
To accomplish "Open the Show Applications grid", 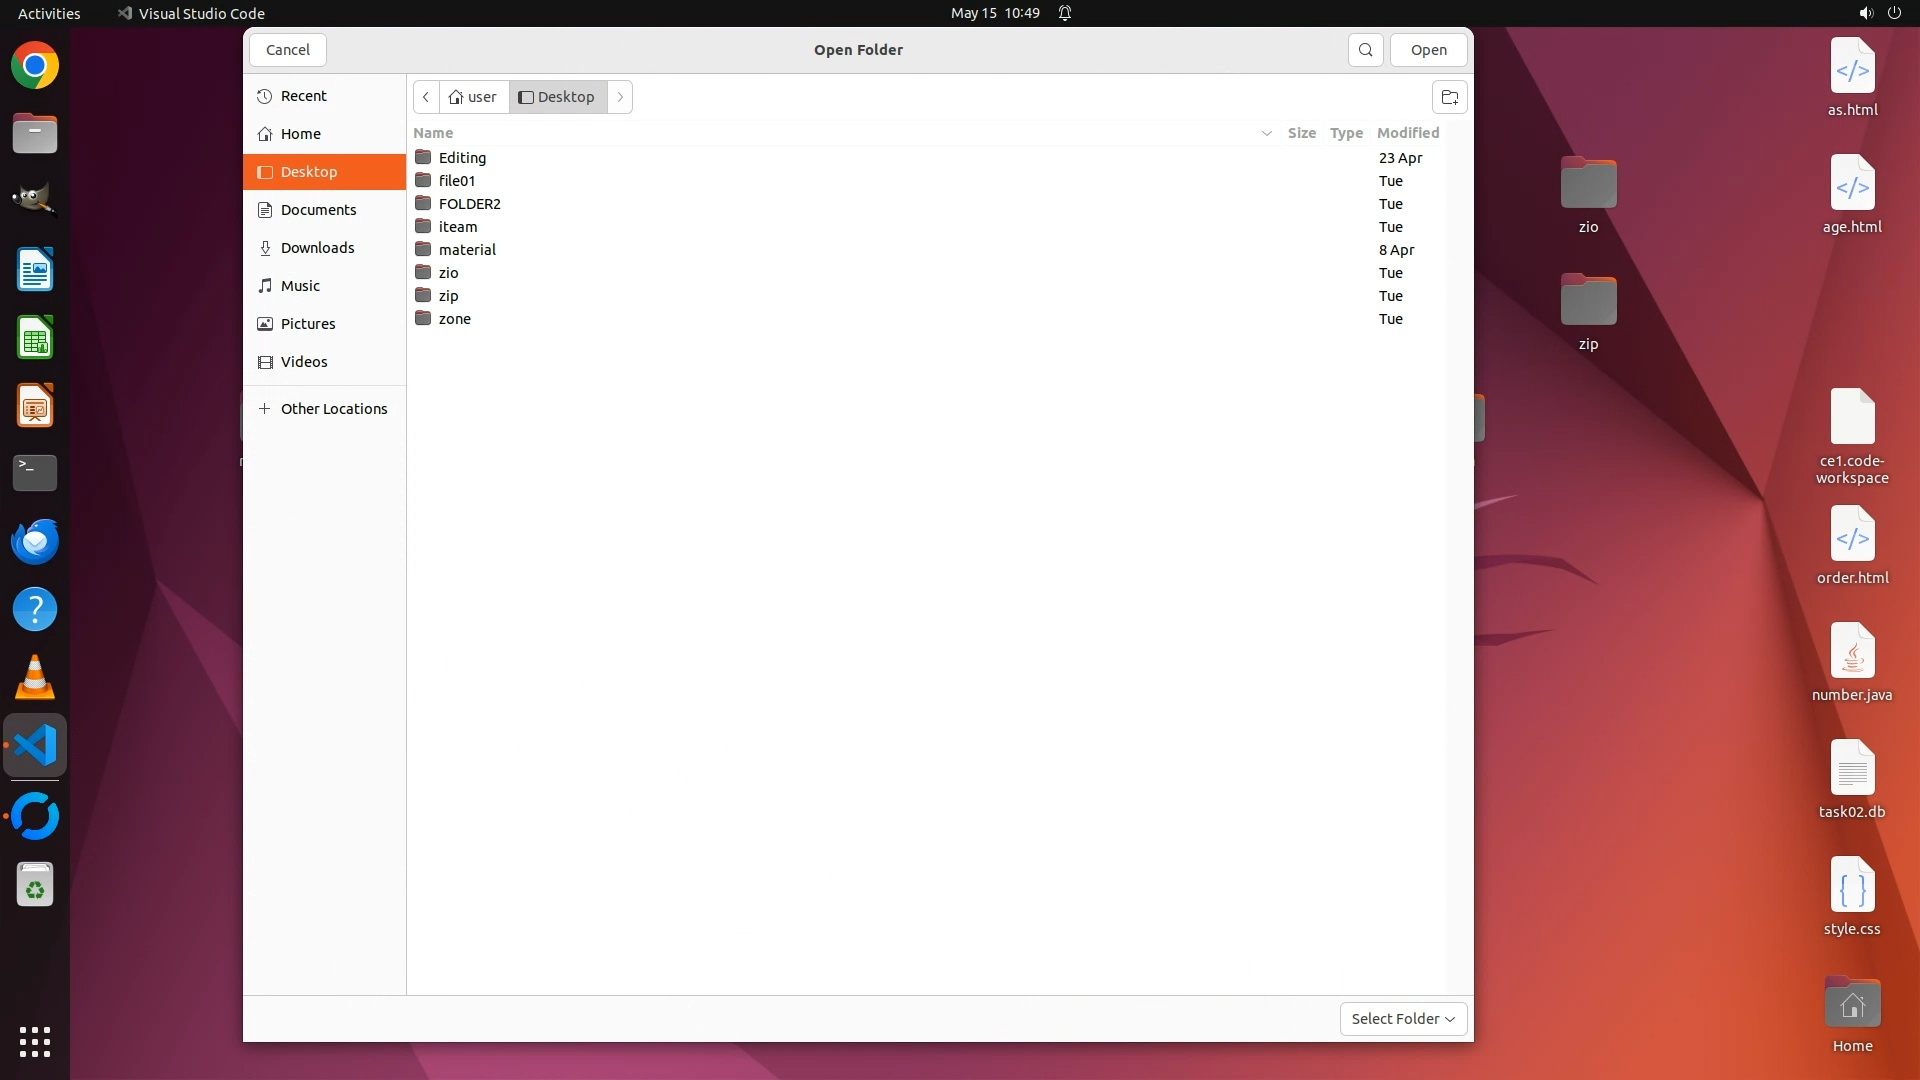I will click(x=35, y=1041).
